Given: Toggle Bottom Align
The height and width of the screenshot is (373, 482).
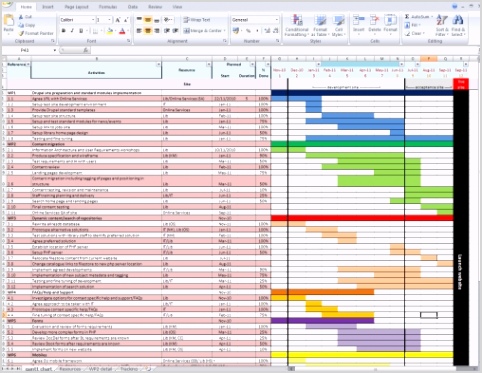Looking at the screenshot, I should pyautogui.click(x=156, y=20).
